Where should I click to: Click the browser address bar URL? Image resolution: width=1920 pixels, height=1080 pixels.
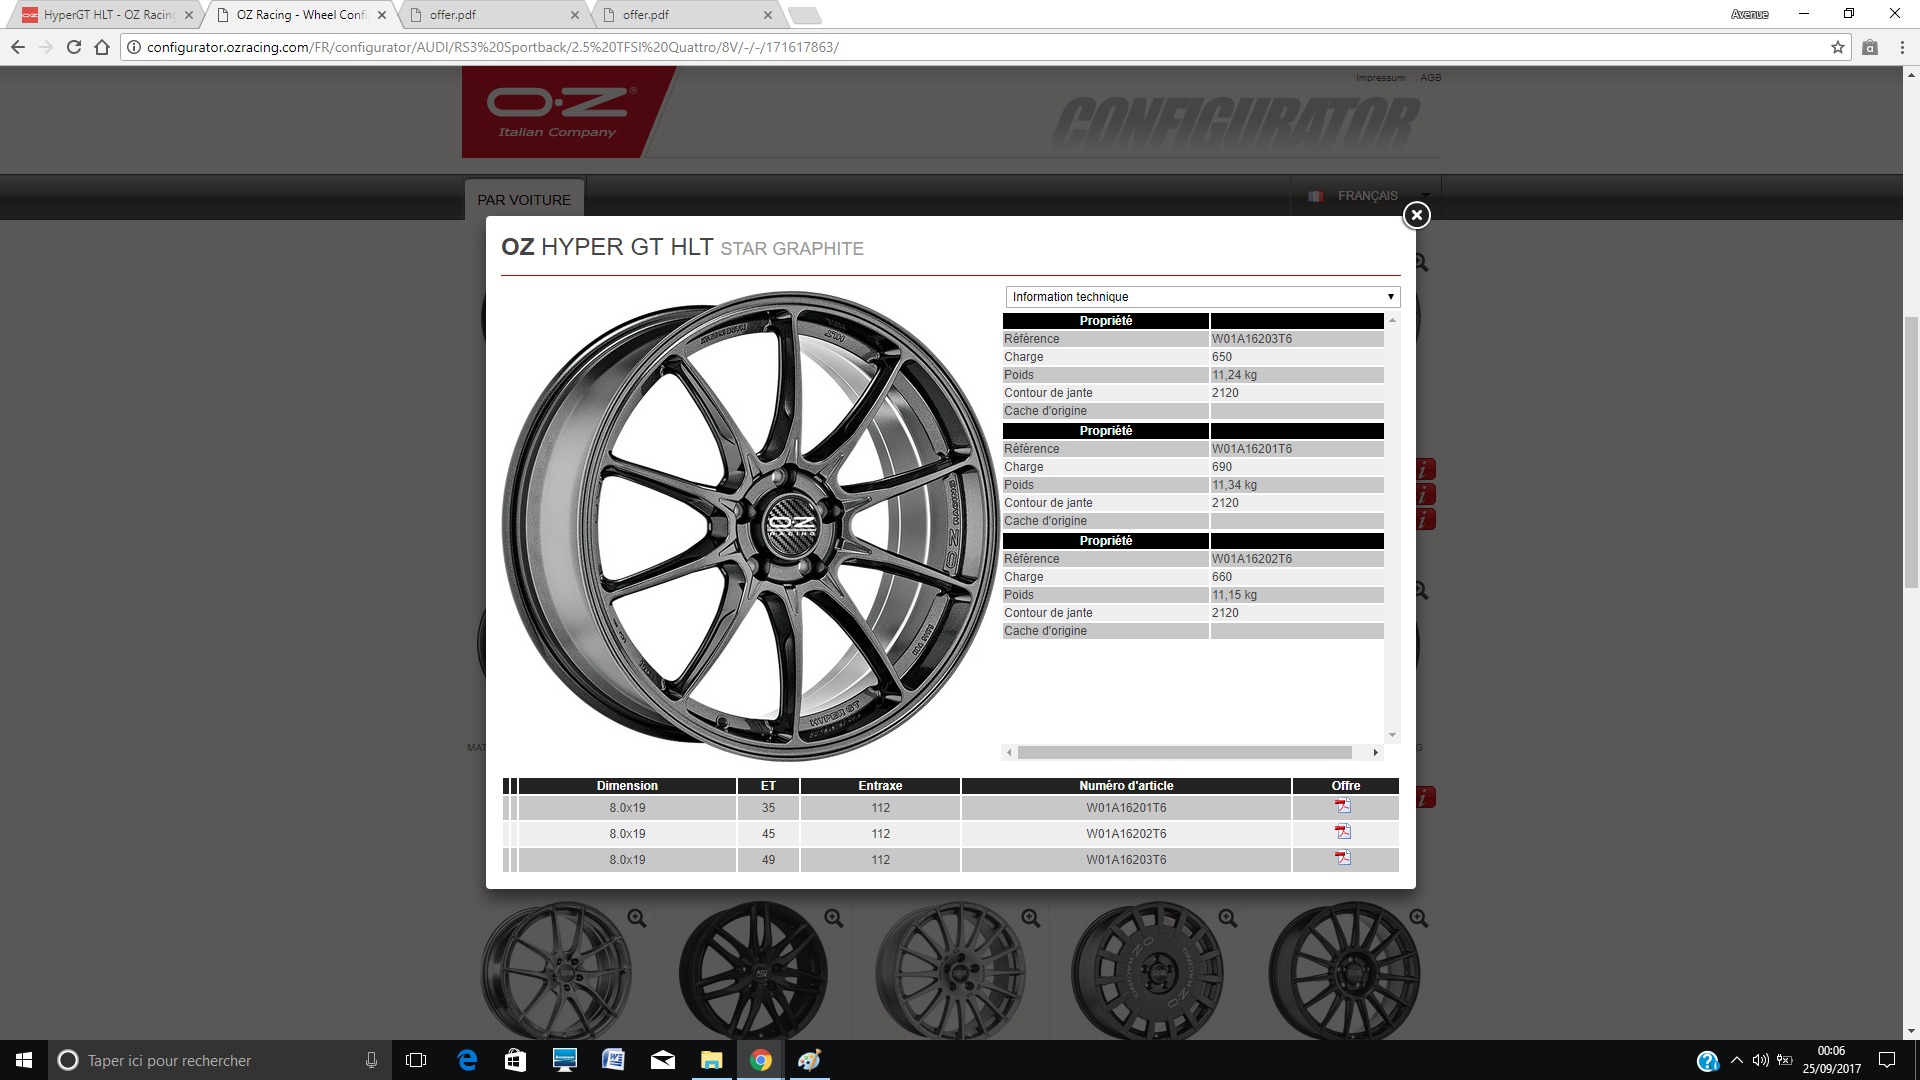pos(492,47)
